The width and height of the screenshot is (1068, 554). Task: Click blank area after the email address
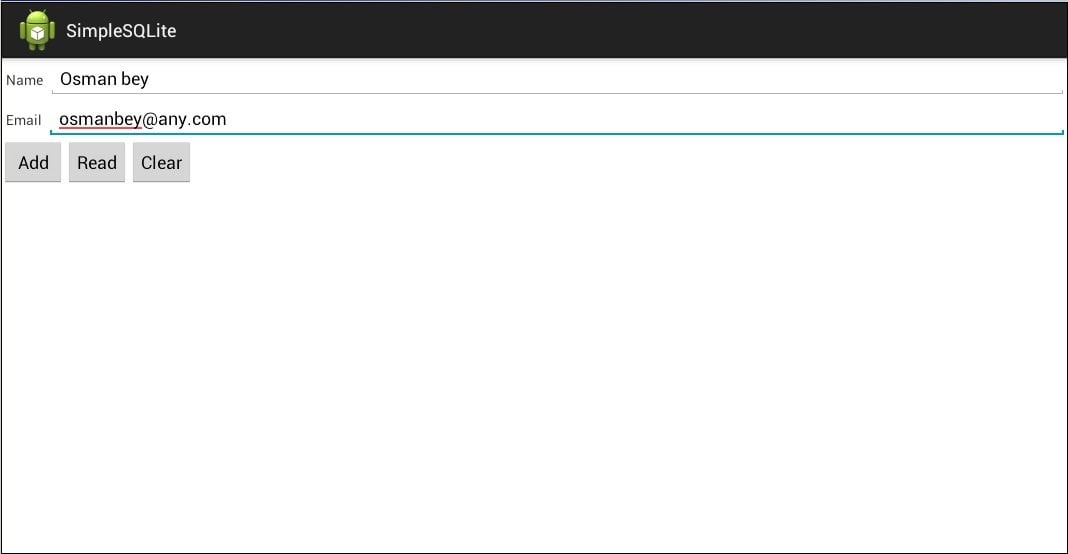click(x=644, y=119)
